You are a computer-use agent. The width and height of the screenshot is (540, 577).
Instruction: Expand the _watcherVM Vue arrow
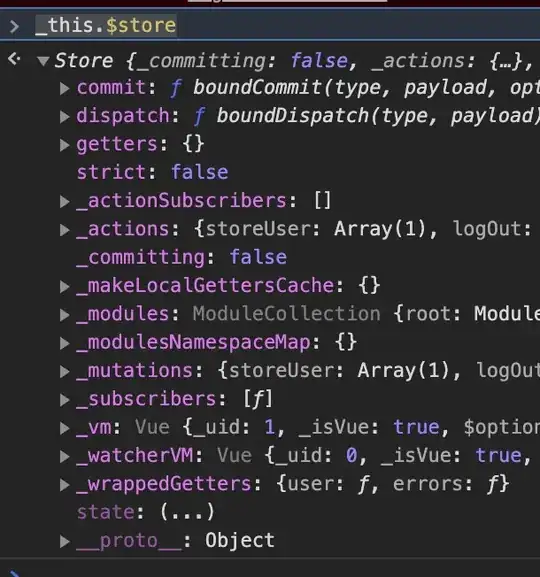(x=65, y=457)
